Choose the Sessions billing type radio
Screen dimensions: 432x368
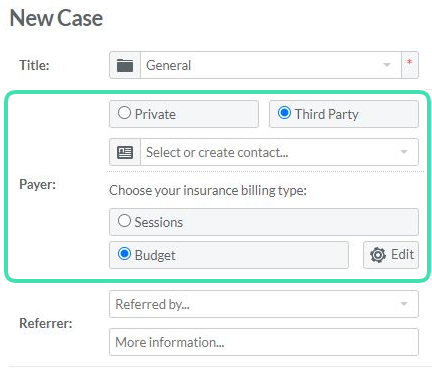click(x=124, y=221)
